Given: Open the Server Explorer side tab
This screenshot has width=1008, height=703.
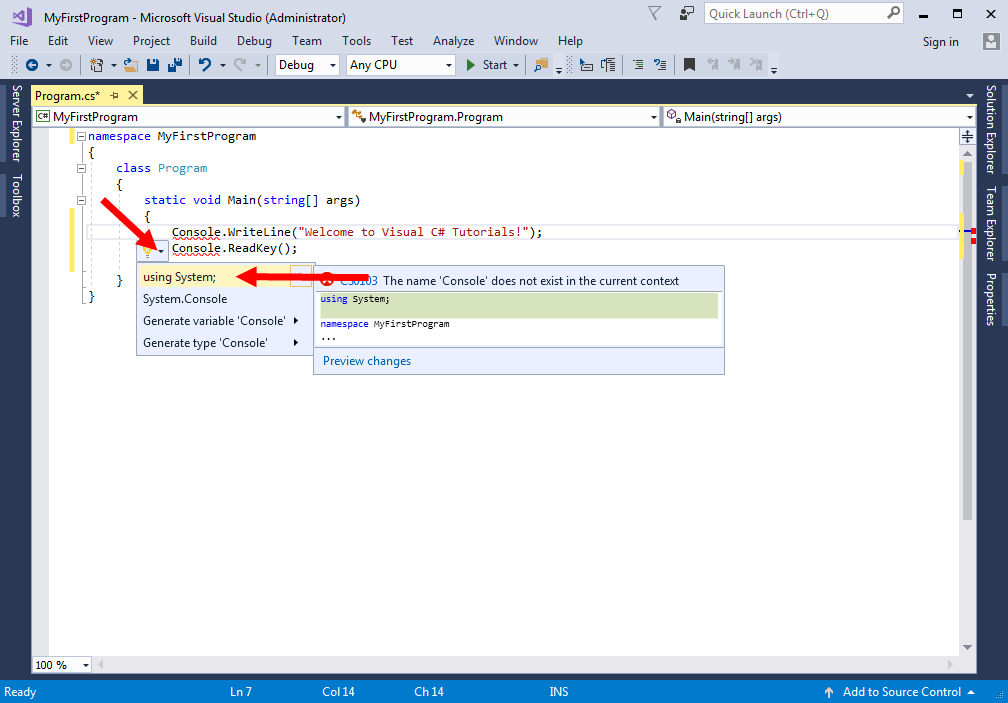Looking at the screenshot, I should [x=16, y=123].
